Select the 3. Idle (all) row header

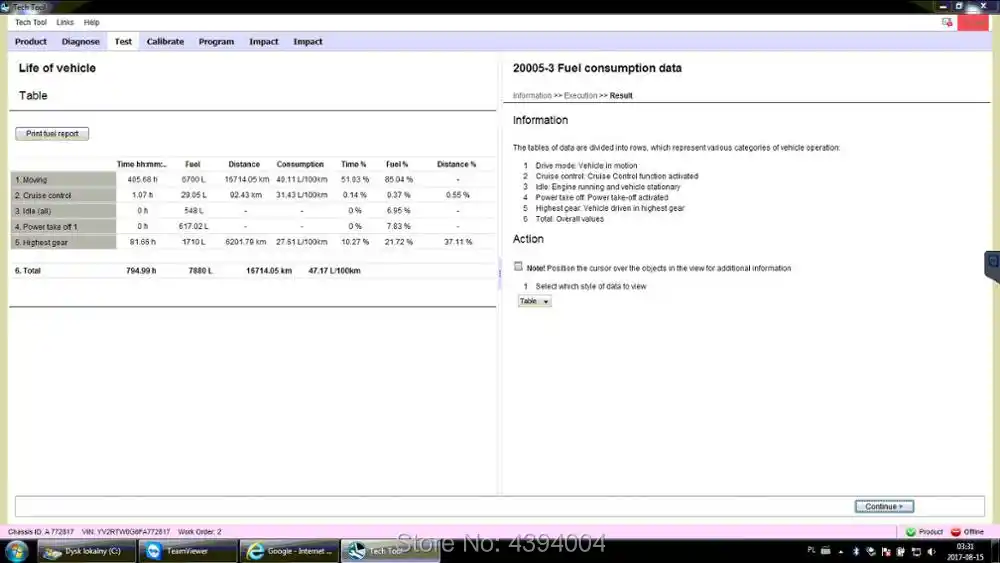coord(63,211)
